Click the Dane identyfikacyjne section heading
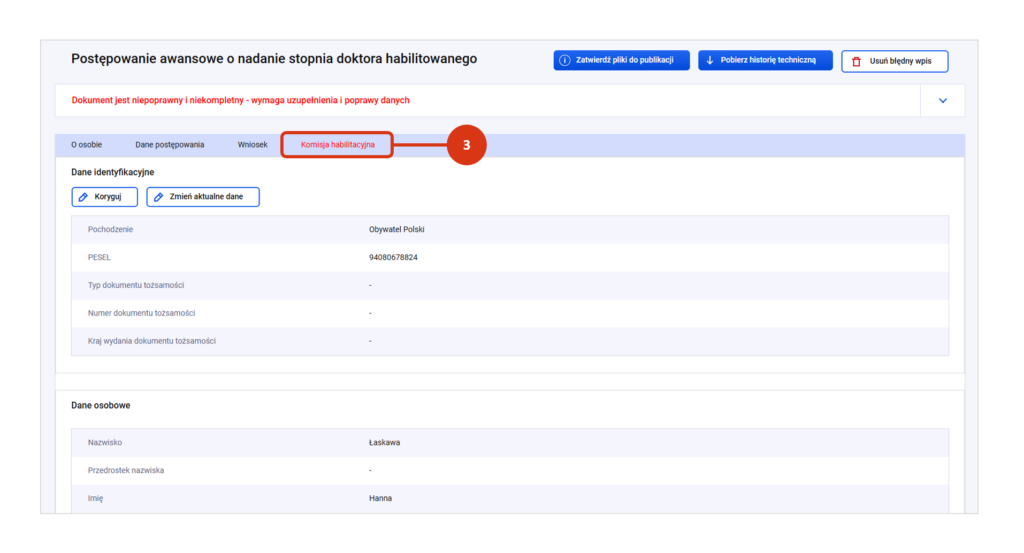 [x=113, y=172]
